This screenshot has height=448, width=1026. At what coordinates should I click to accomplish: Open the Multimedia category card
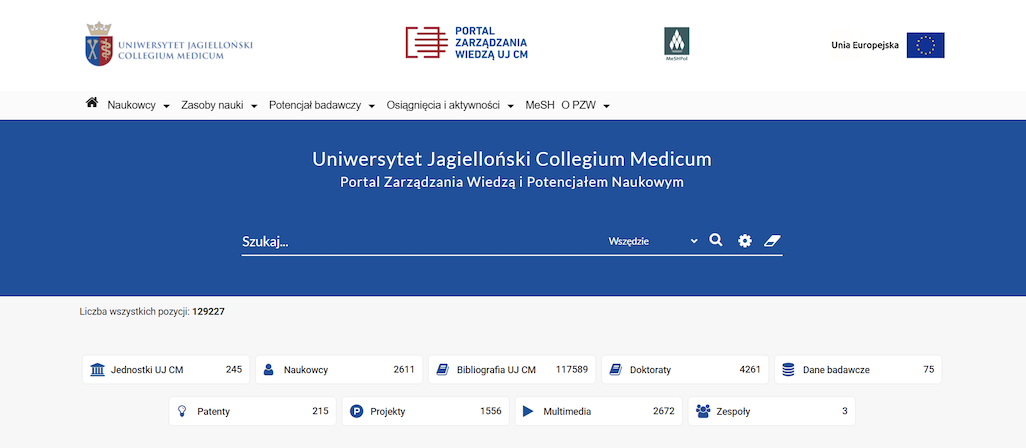tap(599, 411)
